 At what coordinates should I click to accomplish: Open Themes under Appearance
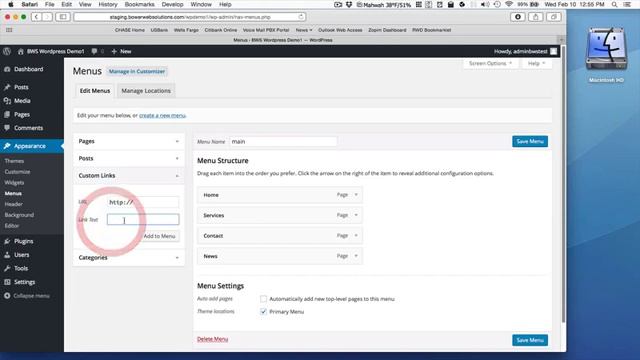tap(14, 161)
